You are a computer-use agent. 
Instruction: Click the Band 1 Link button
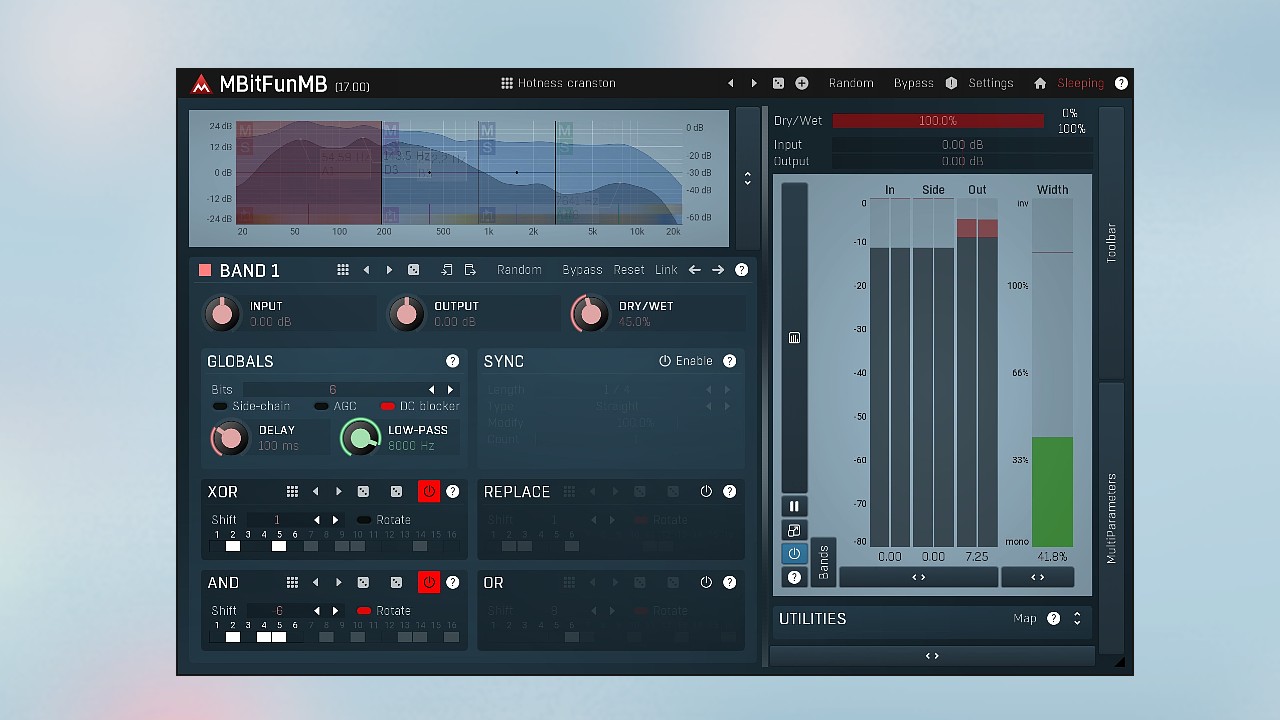coord(666,270)
